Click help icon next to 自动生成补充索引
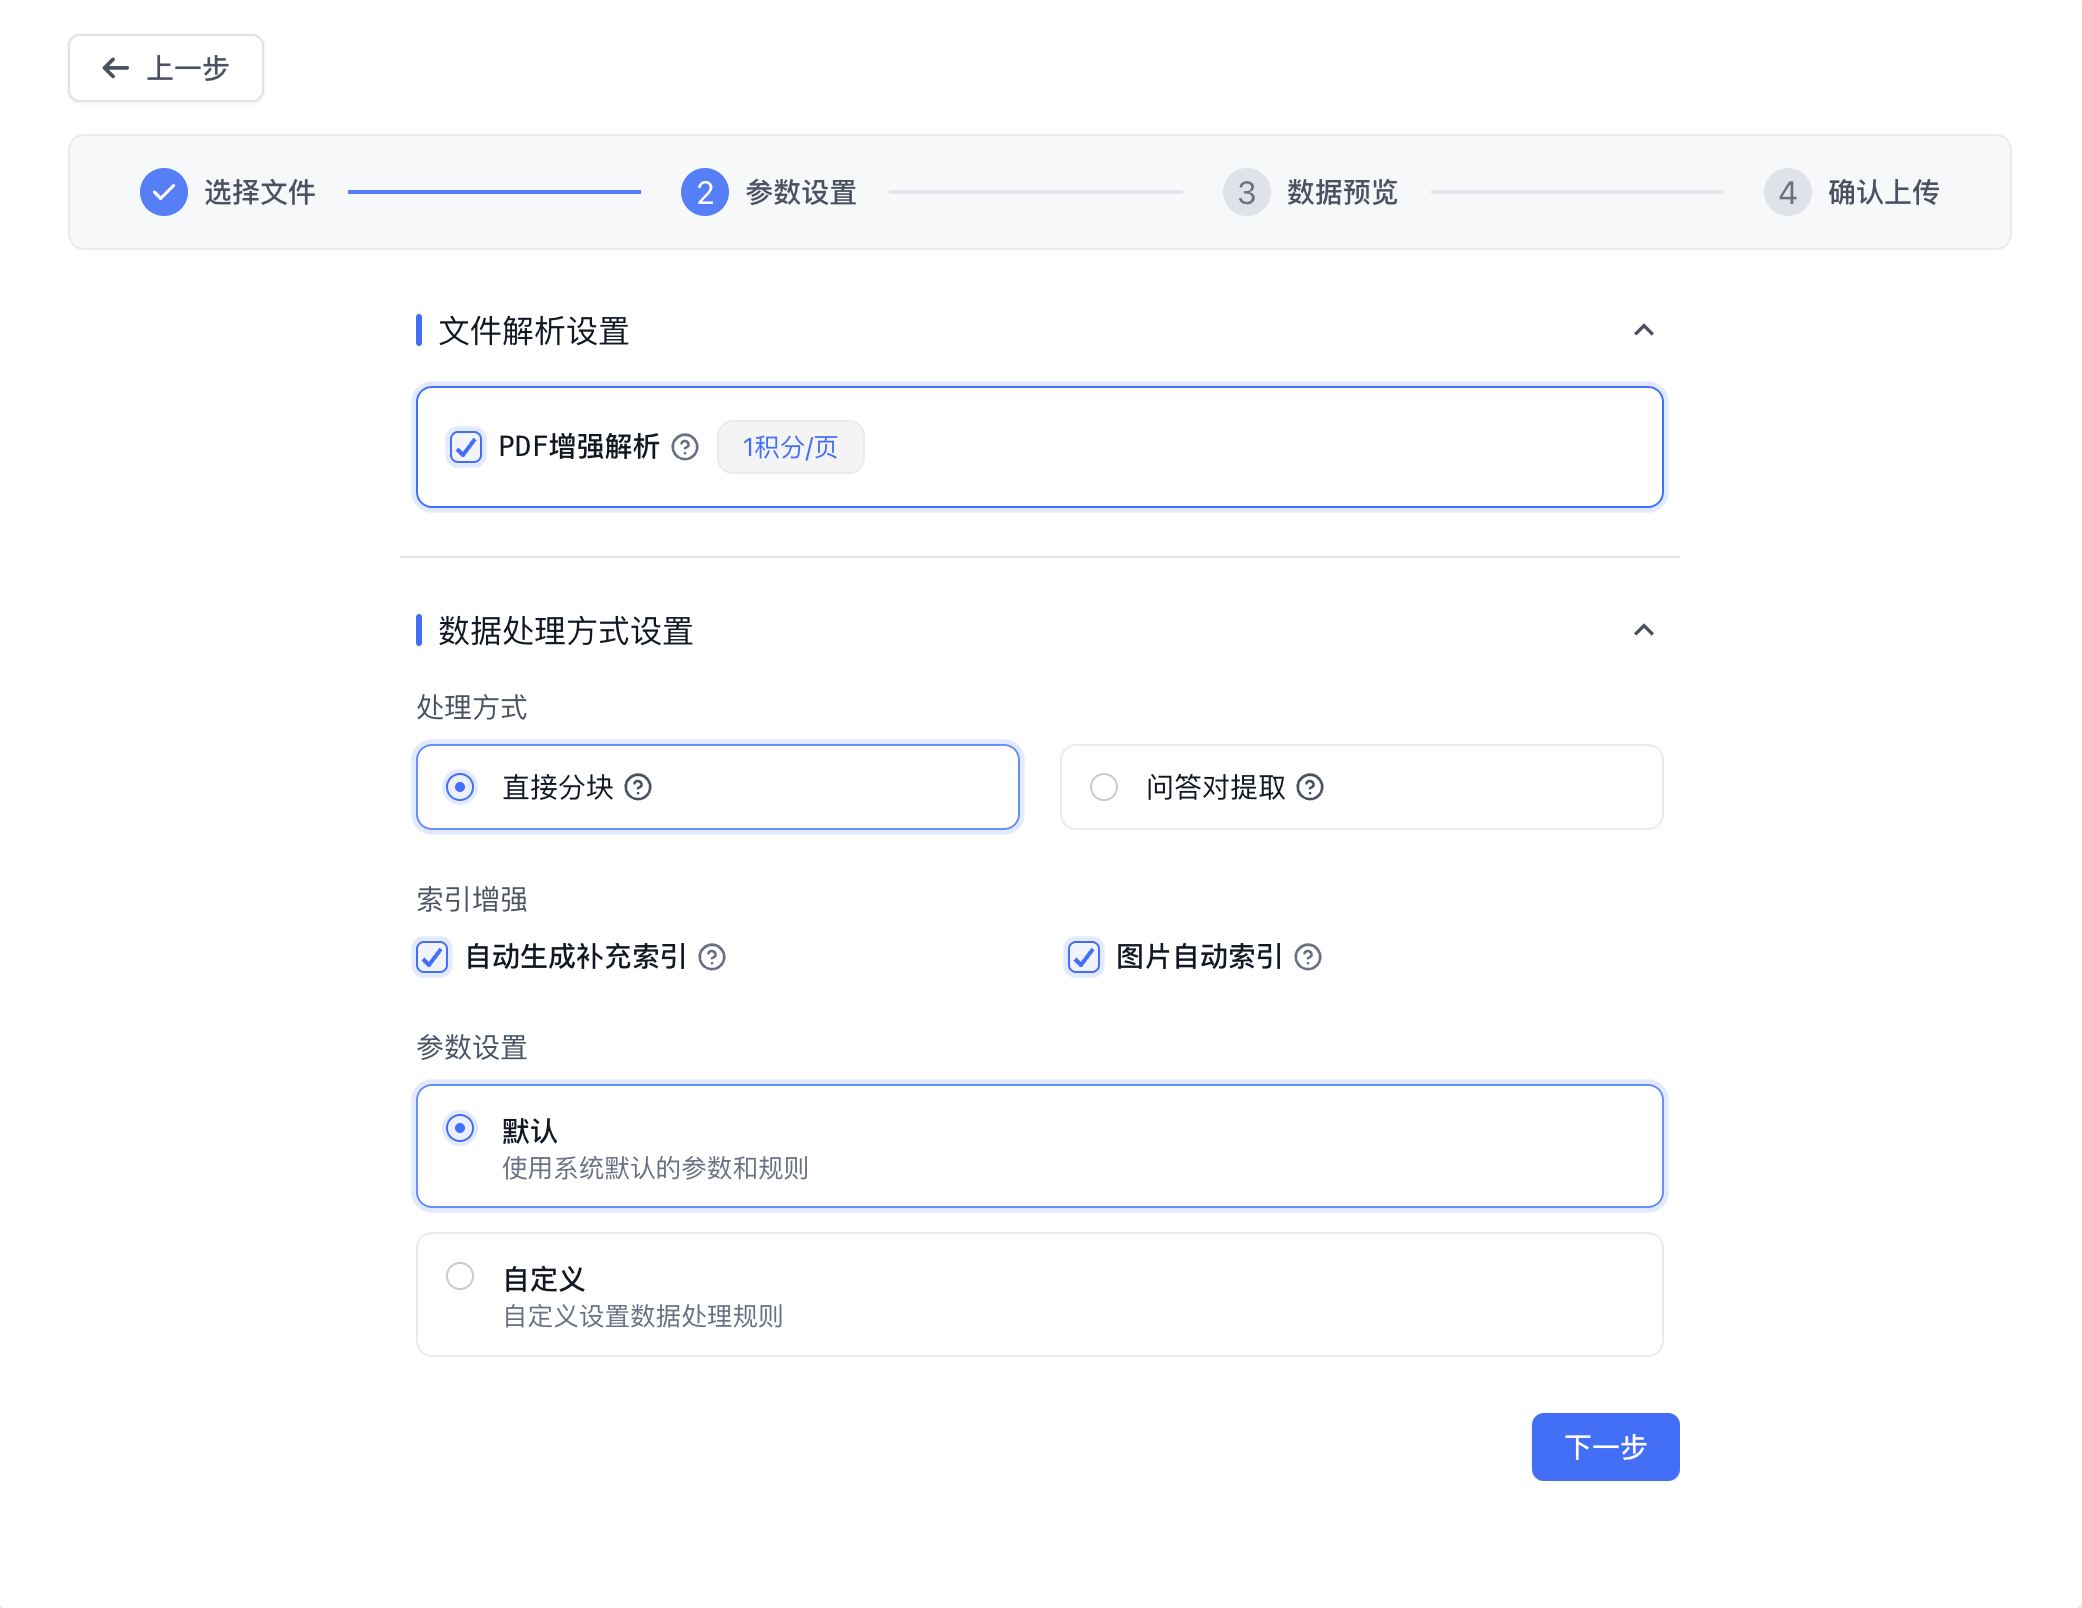Screen dimensions: 2082x1608 (x=712, y=958)
